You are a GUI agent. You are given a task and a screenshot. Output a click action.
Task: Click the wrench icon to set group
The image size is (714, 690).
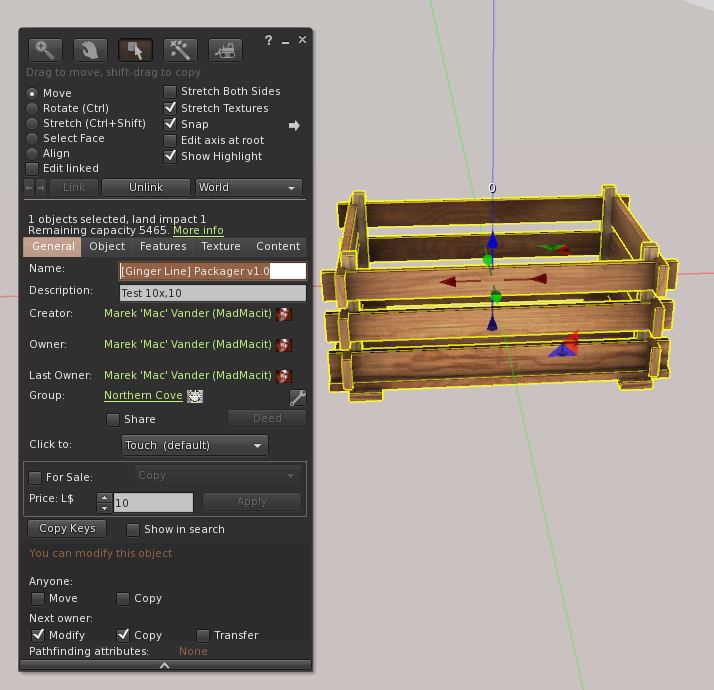point(297,397)
